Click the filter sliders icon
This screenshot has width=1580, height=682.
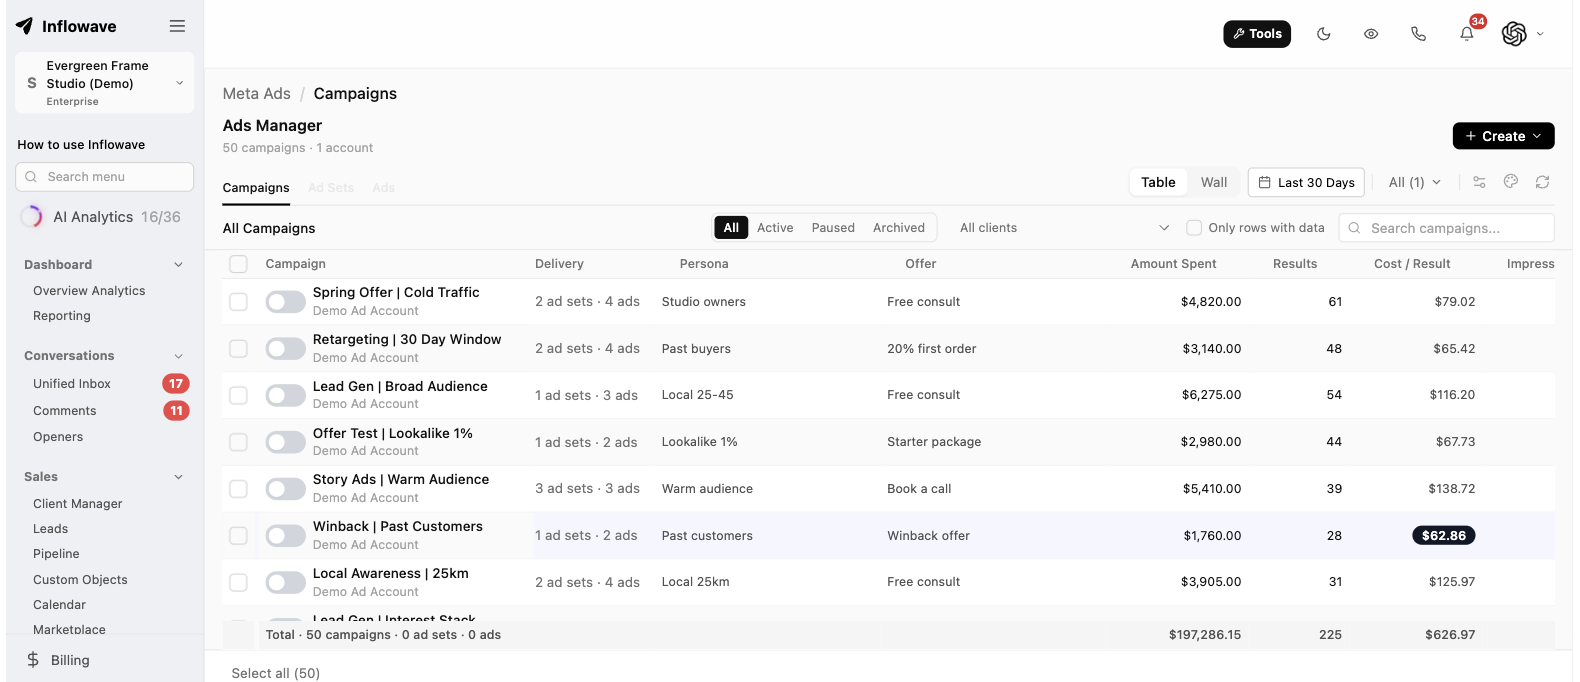click(1479, 182)
